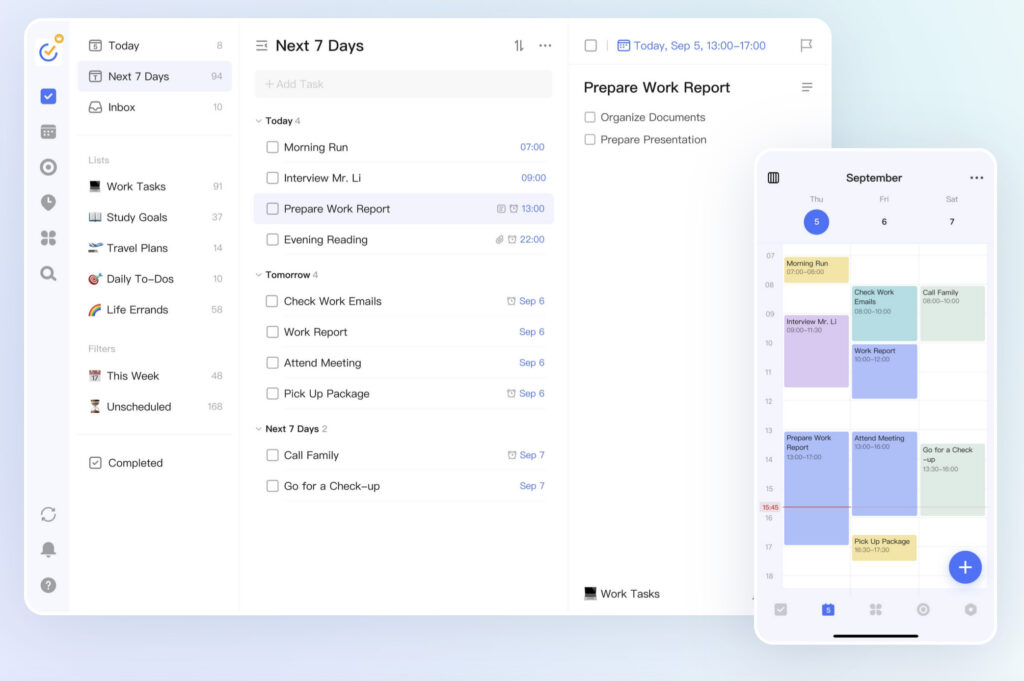Open the help question-mark icon

(x=47, y=585)
